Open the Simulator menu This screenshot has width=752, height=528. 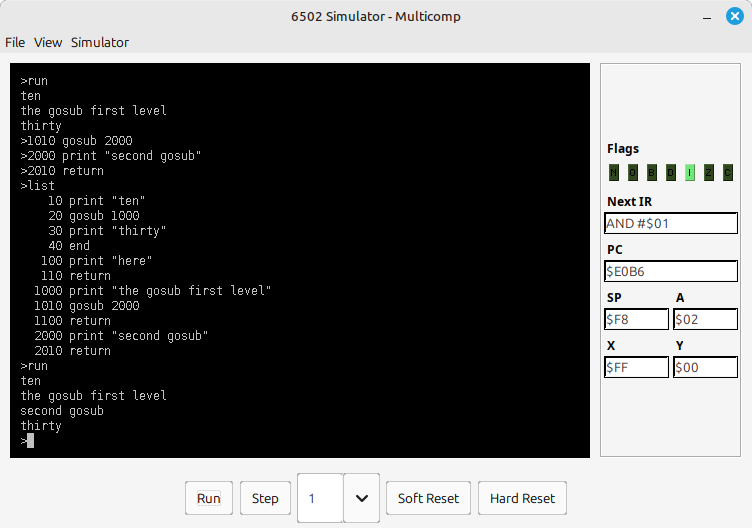click(99, 42)
